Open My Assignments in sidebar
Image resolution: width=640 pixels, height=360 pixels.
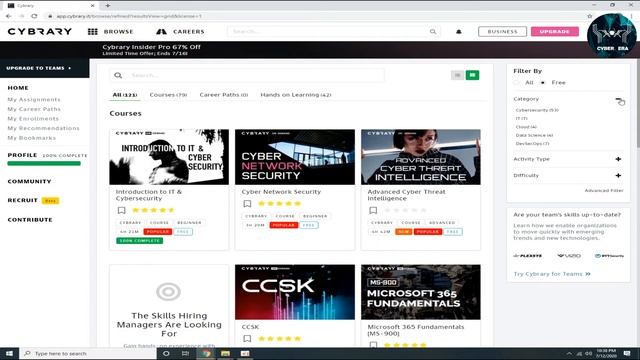click(34, 100)
